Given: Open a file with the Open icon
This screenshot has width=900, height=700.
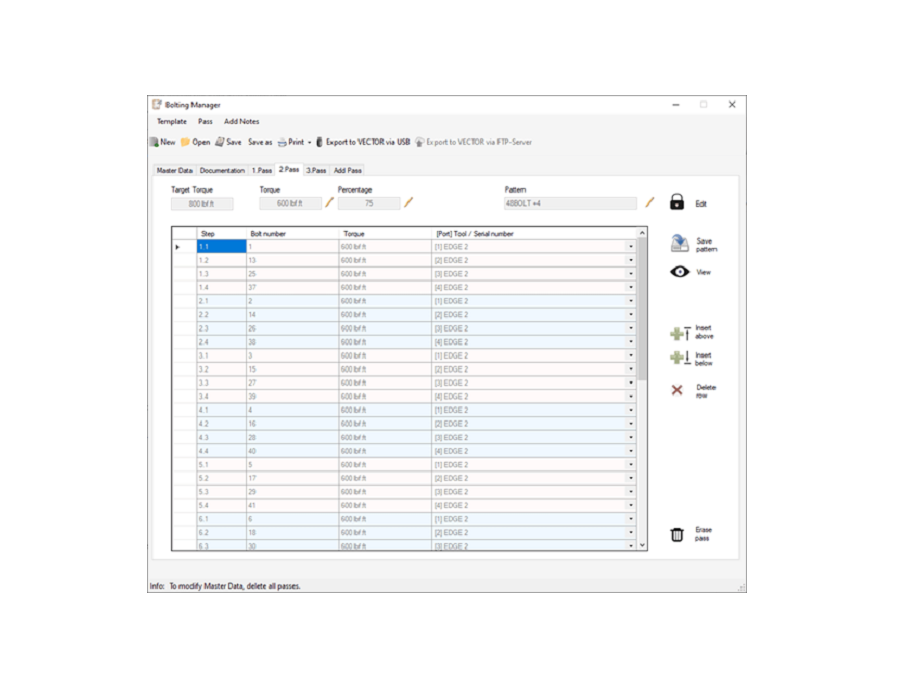Looking at the screenshot, I should coord(186,142).
